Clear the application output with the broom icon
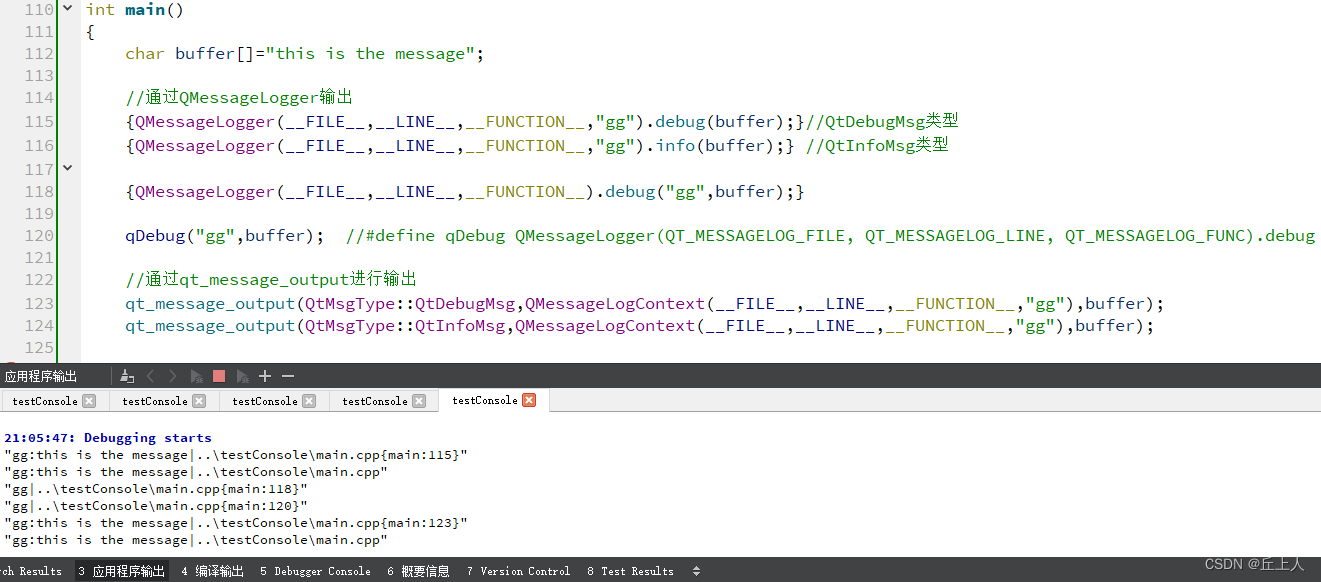 127,376
